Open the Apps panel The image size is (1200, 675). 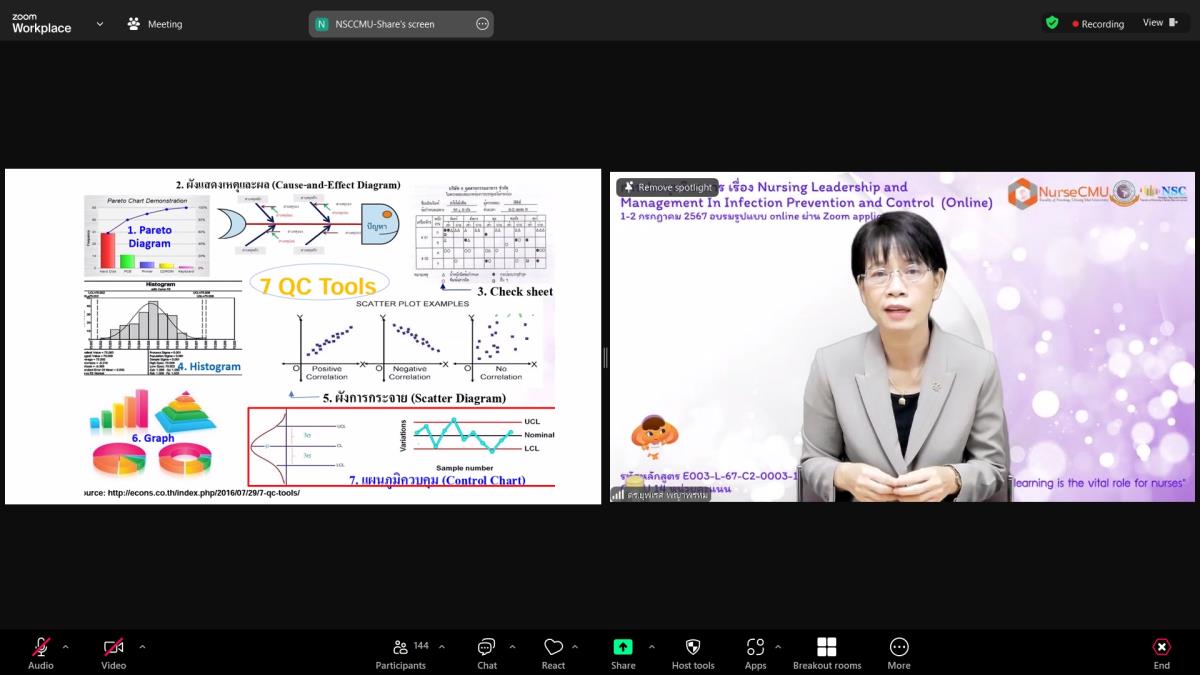[x=756, y=653]
